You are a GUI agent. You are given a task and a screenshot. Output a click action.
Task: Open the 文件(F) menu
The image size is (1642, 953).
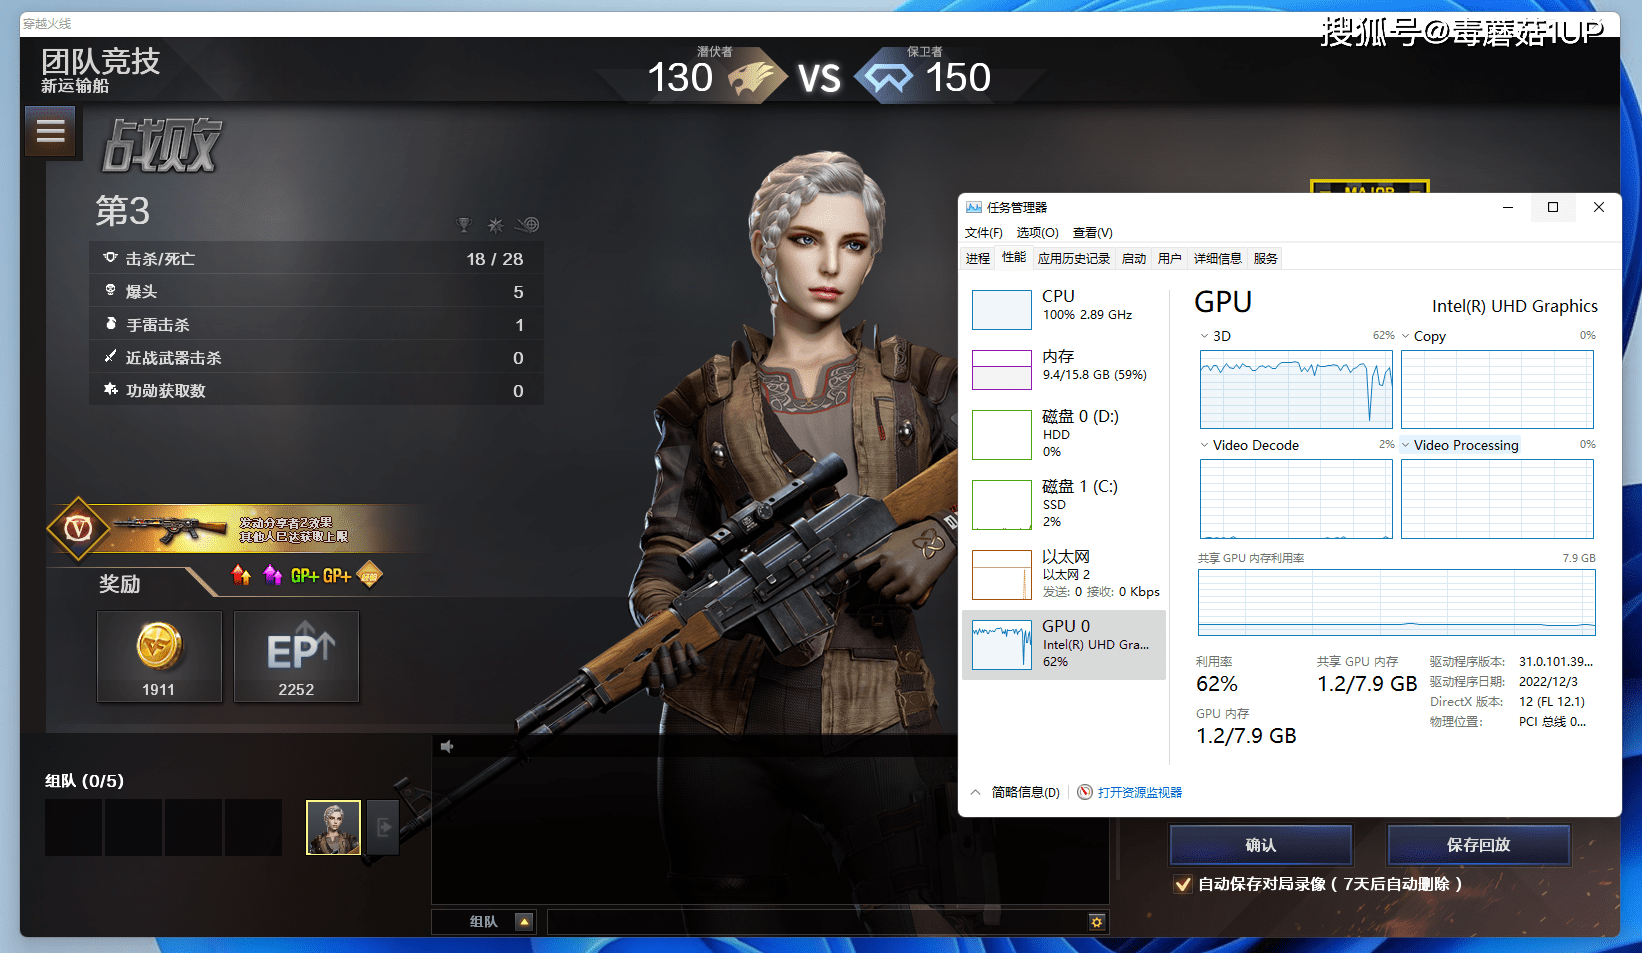[x=984, y=233]
